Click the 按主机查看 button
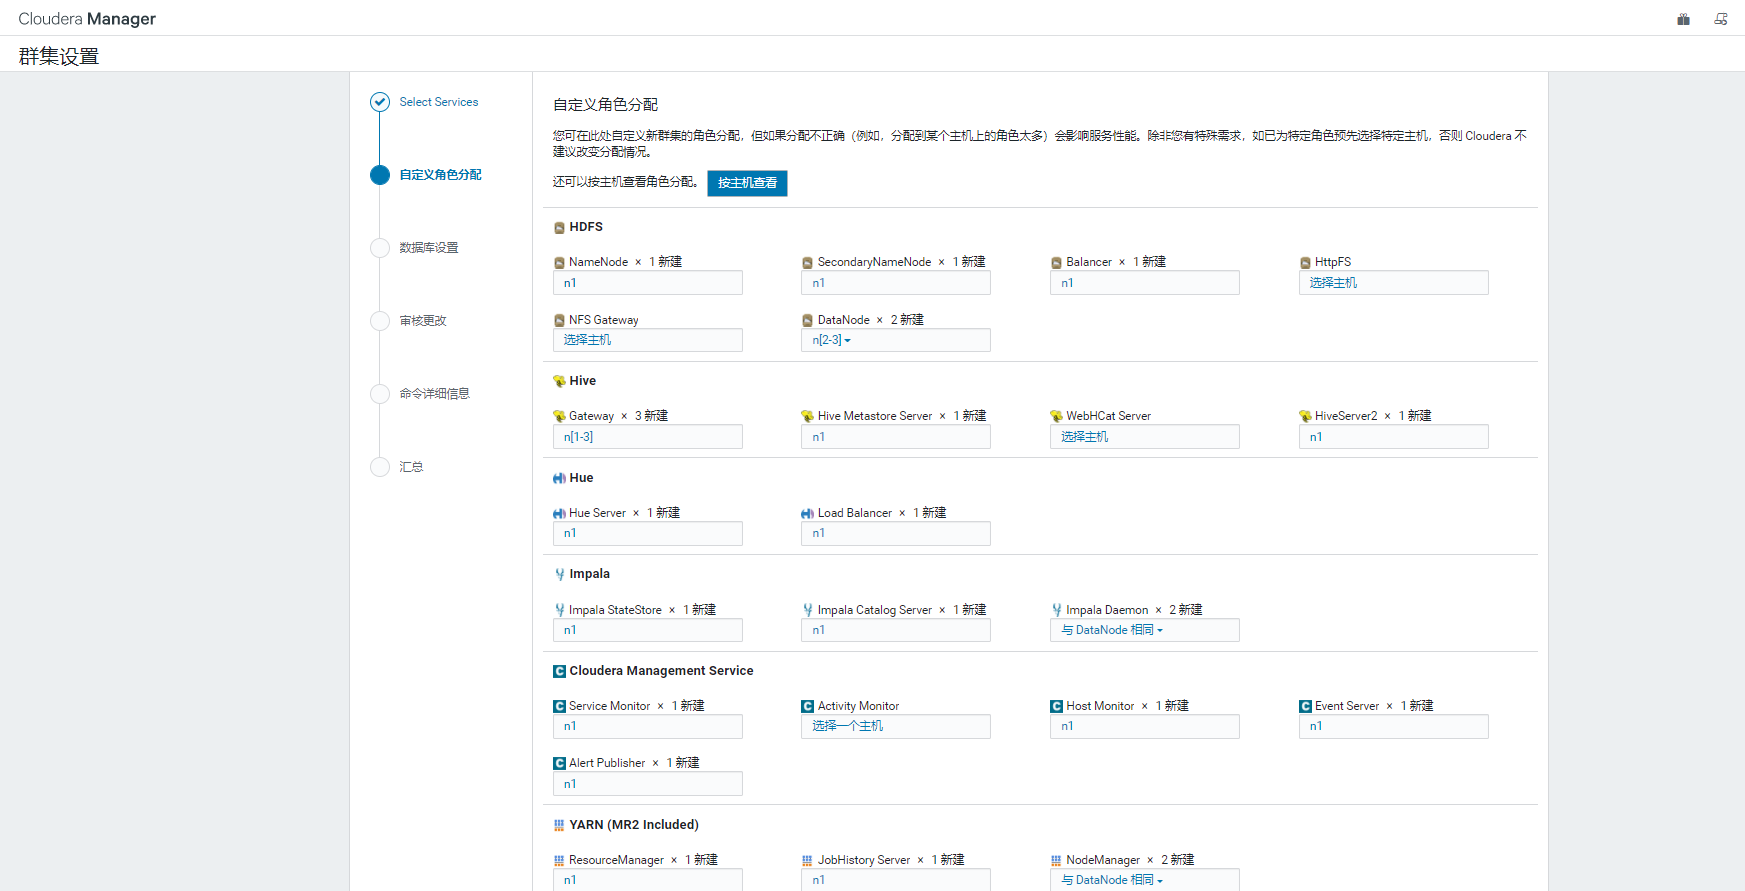1745x891 pixels. (x=747, y=183)
